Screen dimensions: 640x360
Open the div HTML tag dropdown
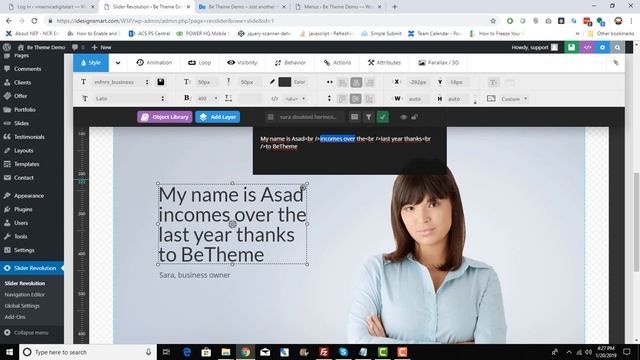[294, 98]
